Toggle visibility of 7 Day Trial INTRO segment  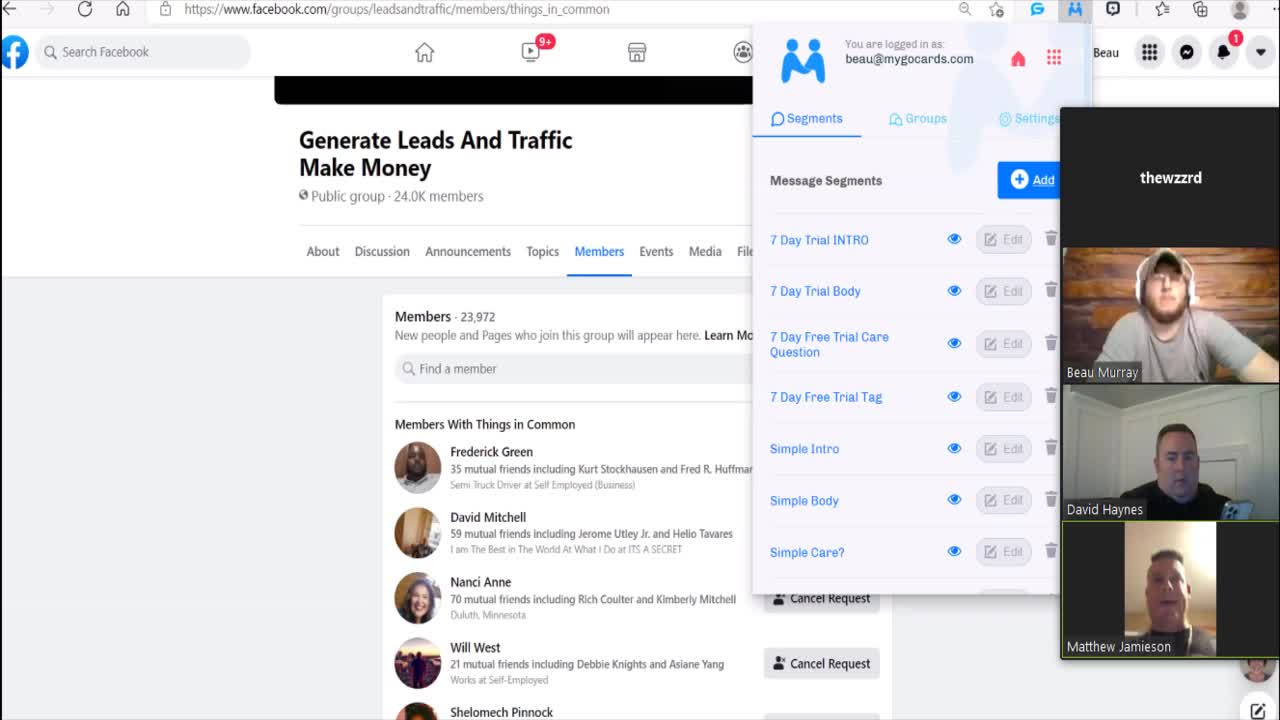click(x=954, y=239)
